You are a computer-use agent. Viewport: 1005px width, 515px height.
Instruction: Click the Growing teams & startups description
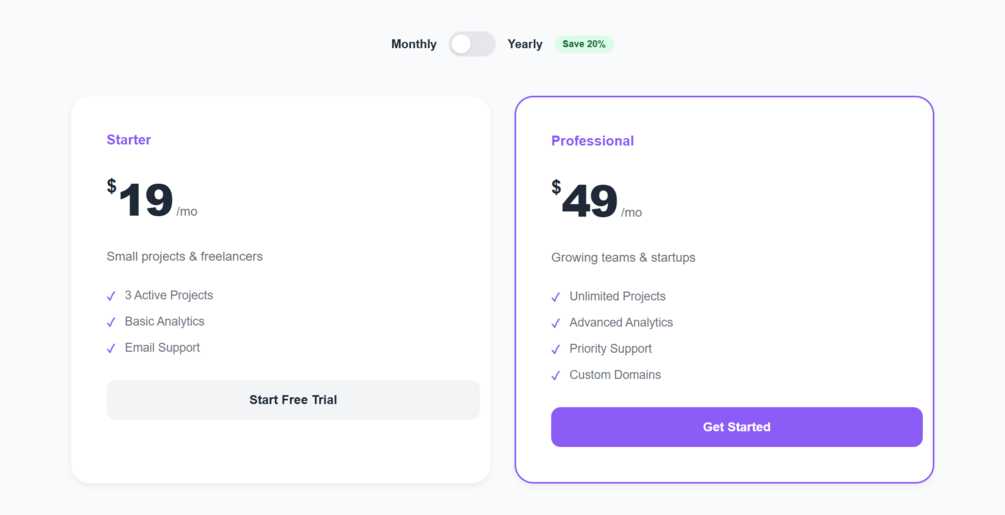click(x=623, y=257)
